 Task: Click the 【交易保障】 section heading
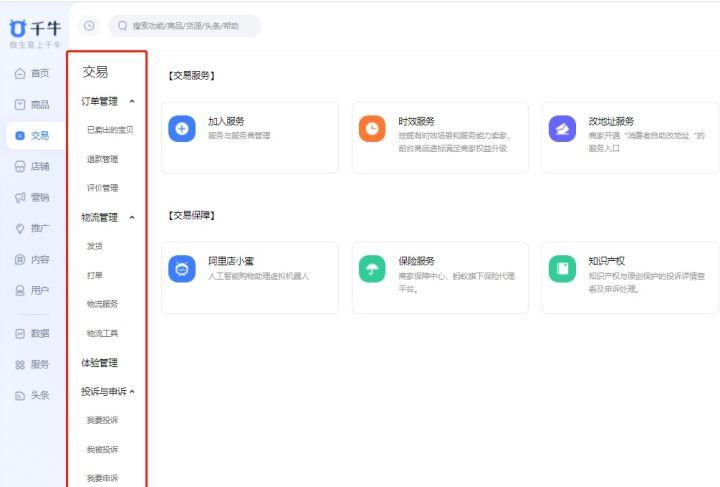click(x=191, y=215)
